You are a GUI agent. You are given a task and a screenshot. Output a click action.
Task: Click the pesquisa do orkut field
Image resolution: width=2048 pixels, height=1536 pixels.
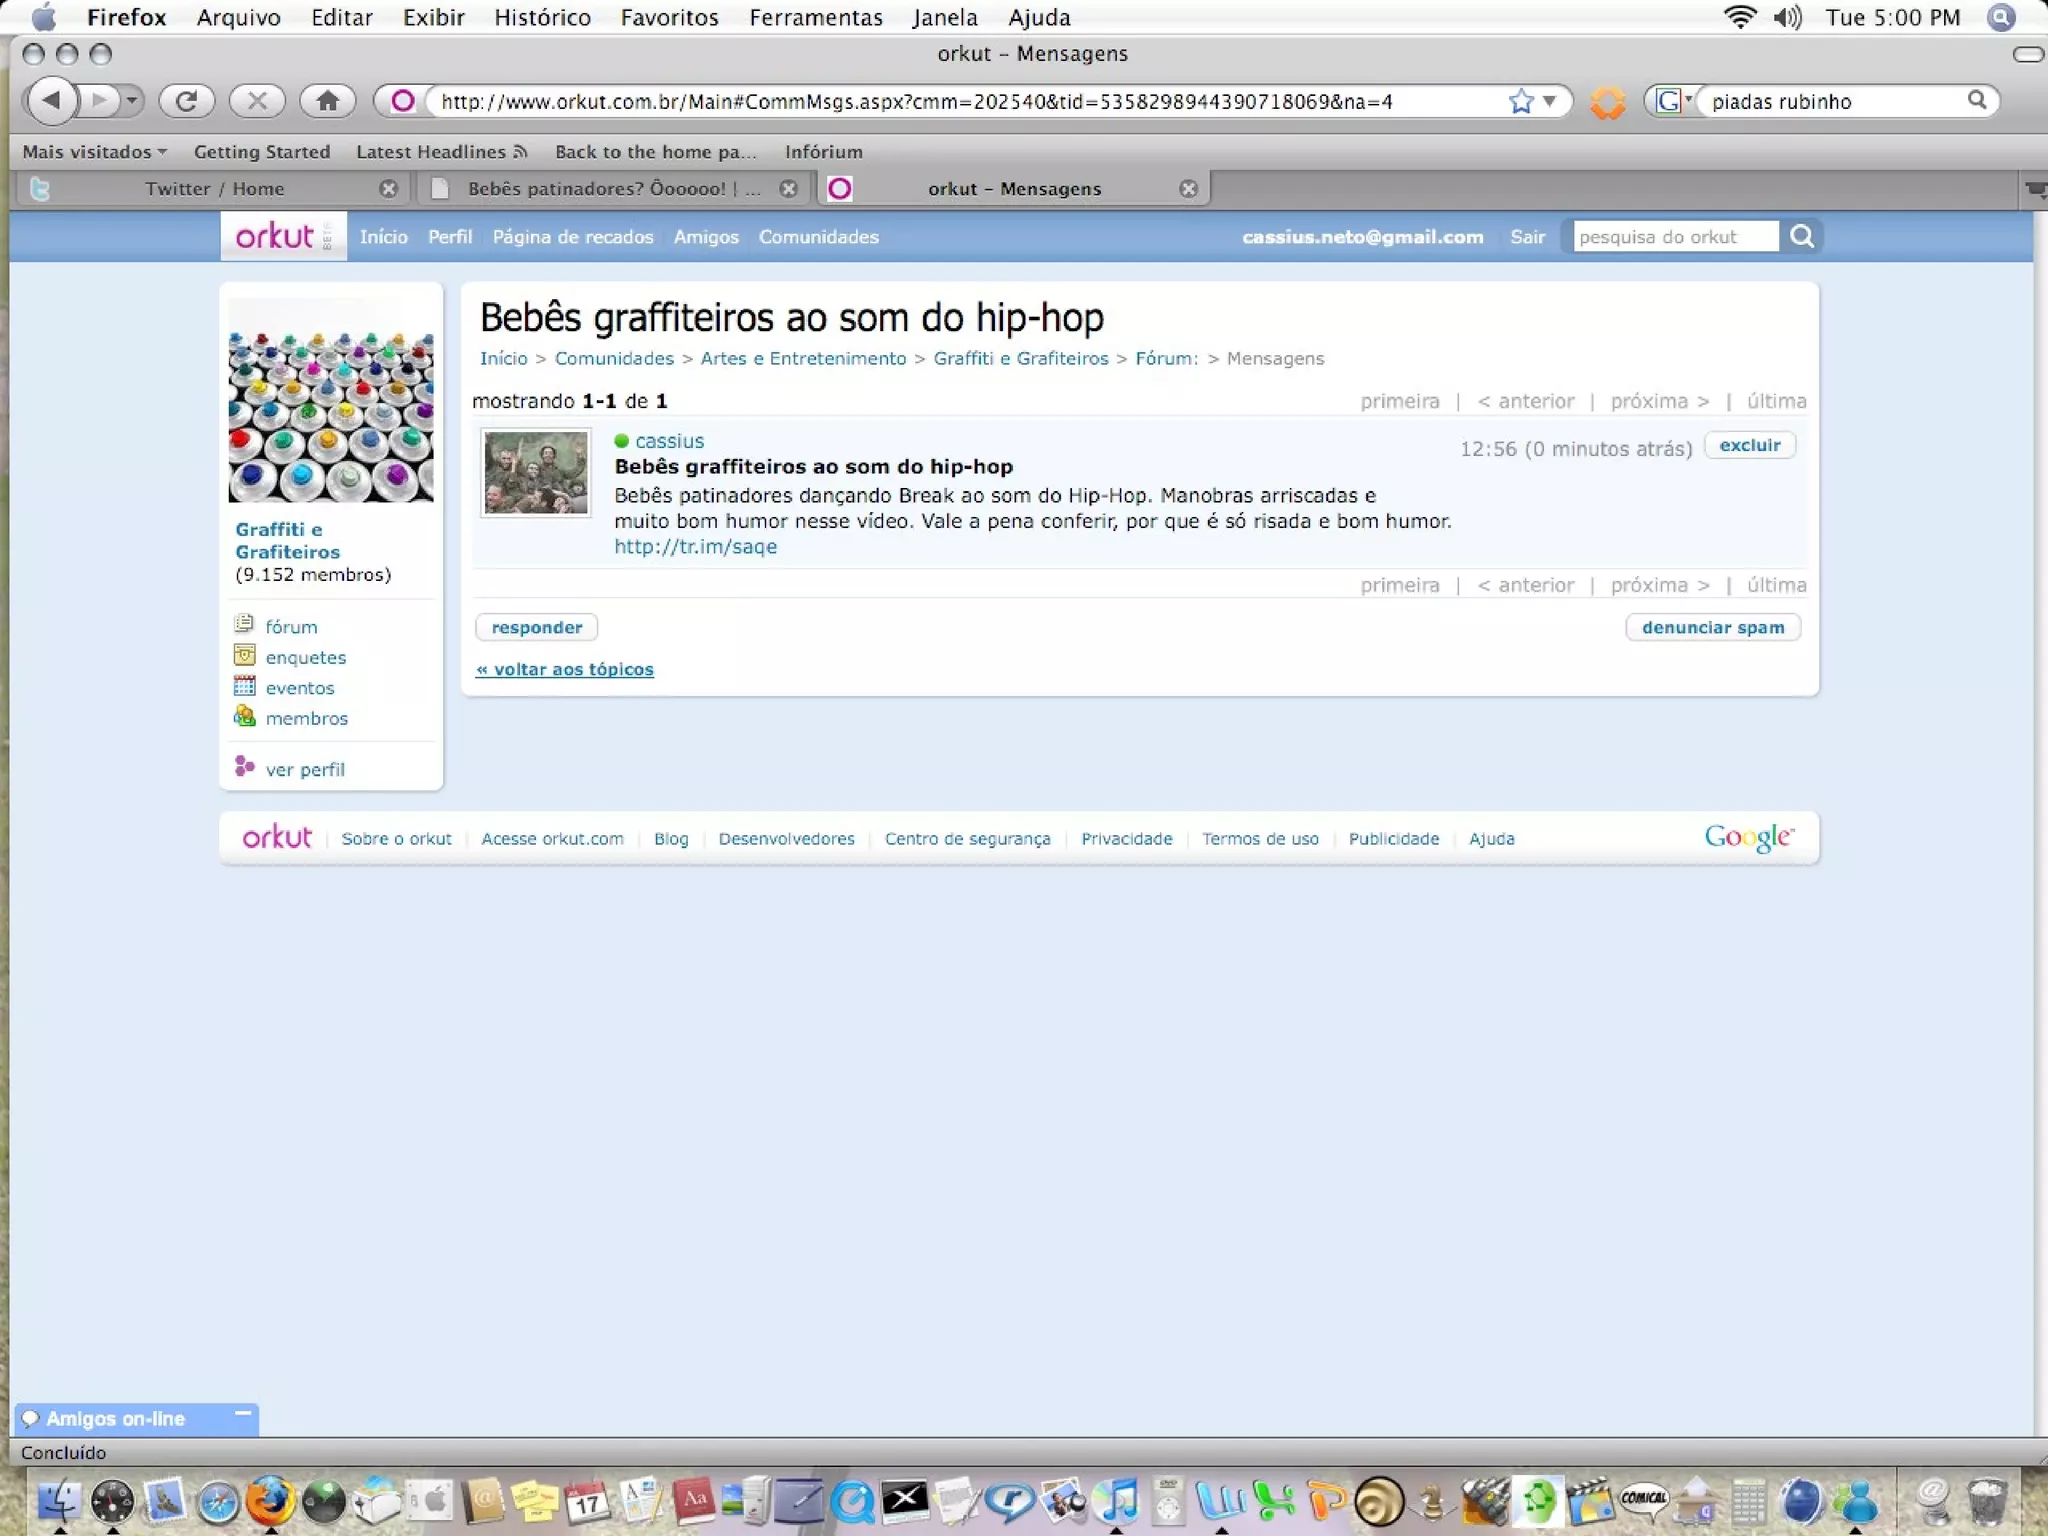(x=1675, y=237)
